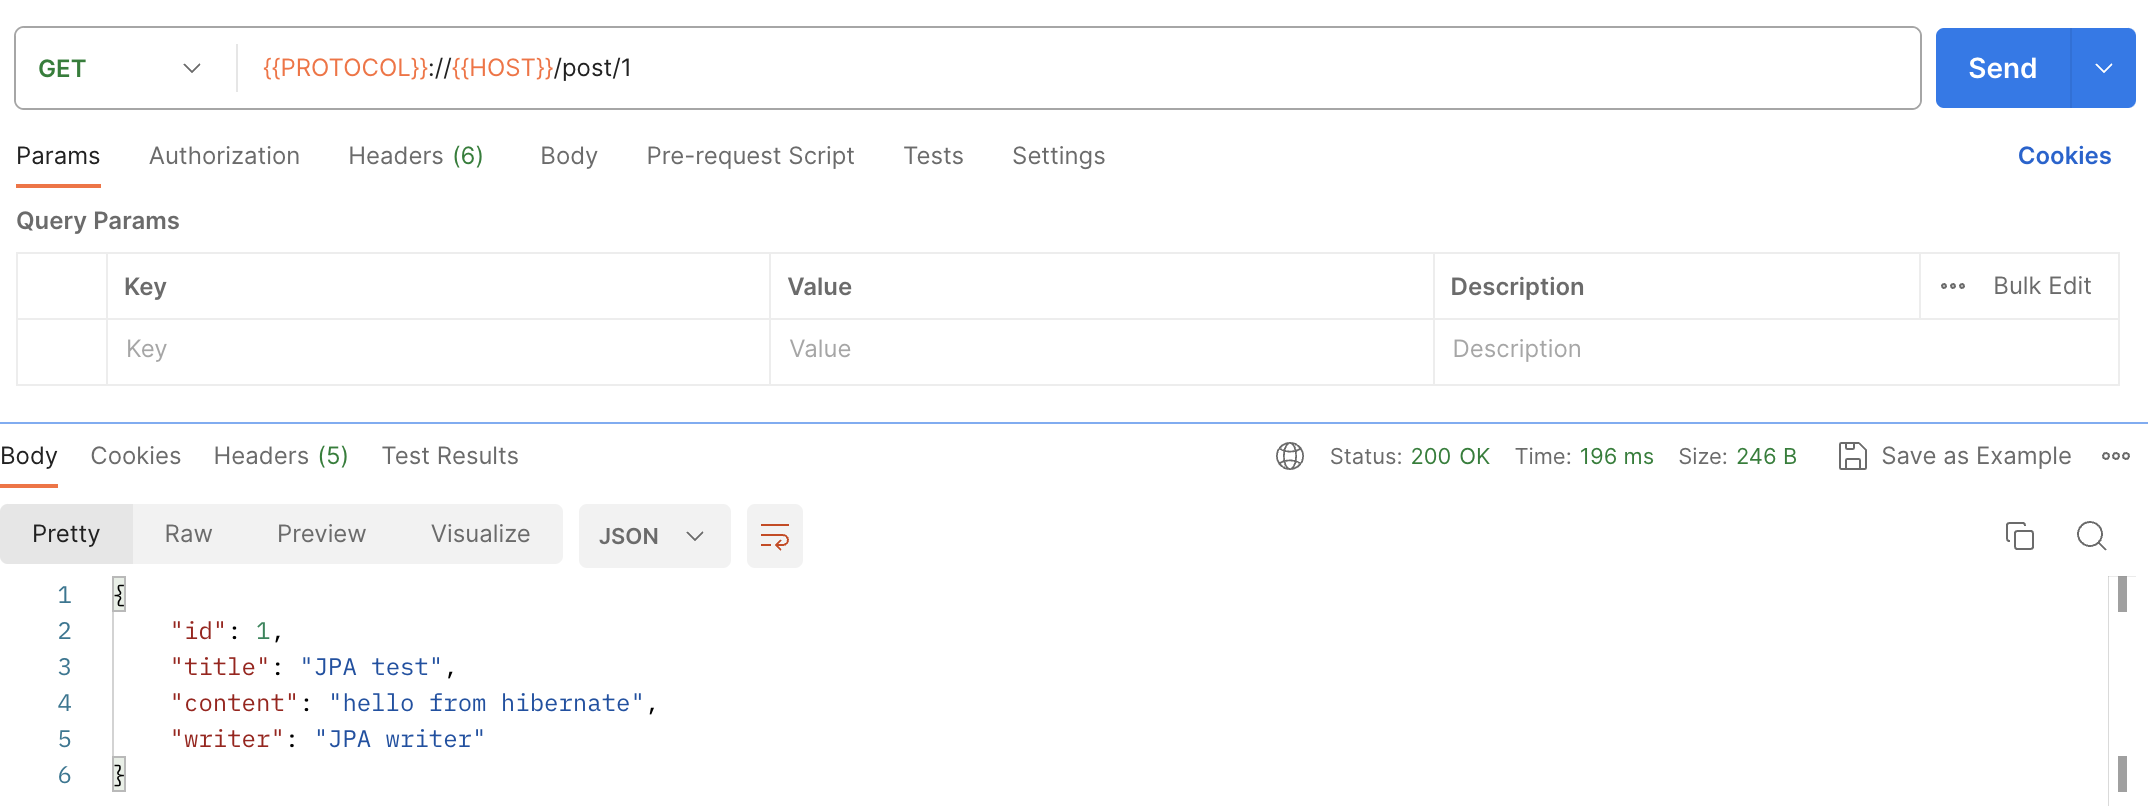Copy the response body with the copy icon

click(2019, 536)
